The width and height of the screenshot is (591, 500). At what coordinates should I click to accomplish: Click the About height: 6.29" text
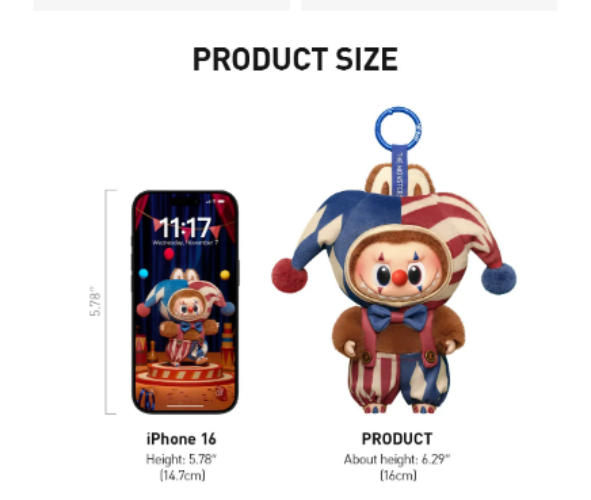[x=397, y=459]
